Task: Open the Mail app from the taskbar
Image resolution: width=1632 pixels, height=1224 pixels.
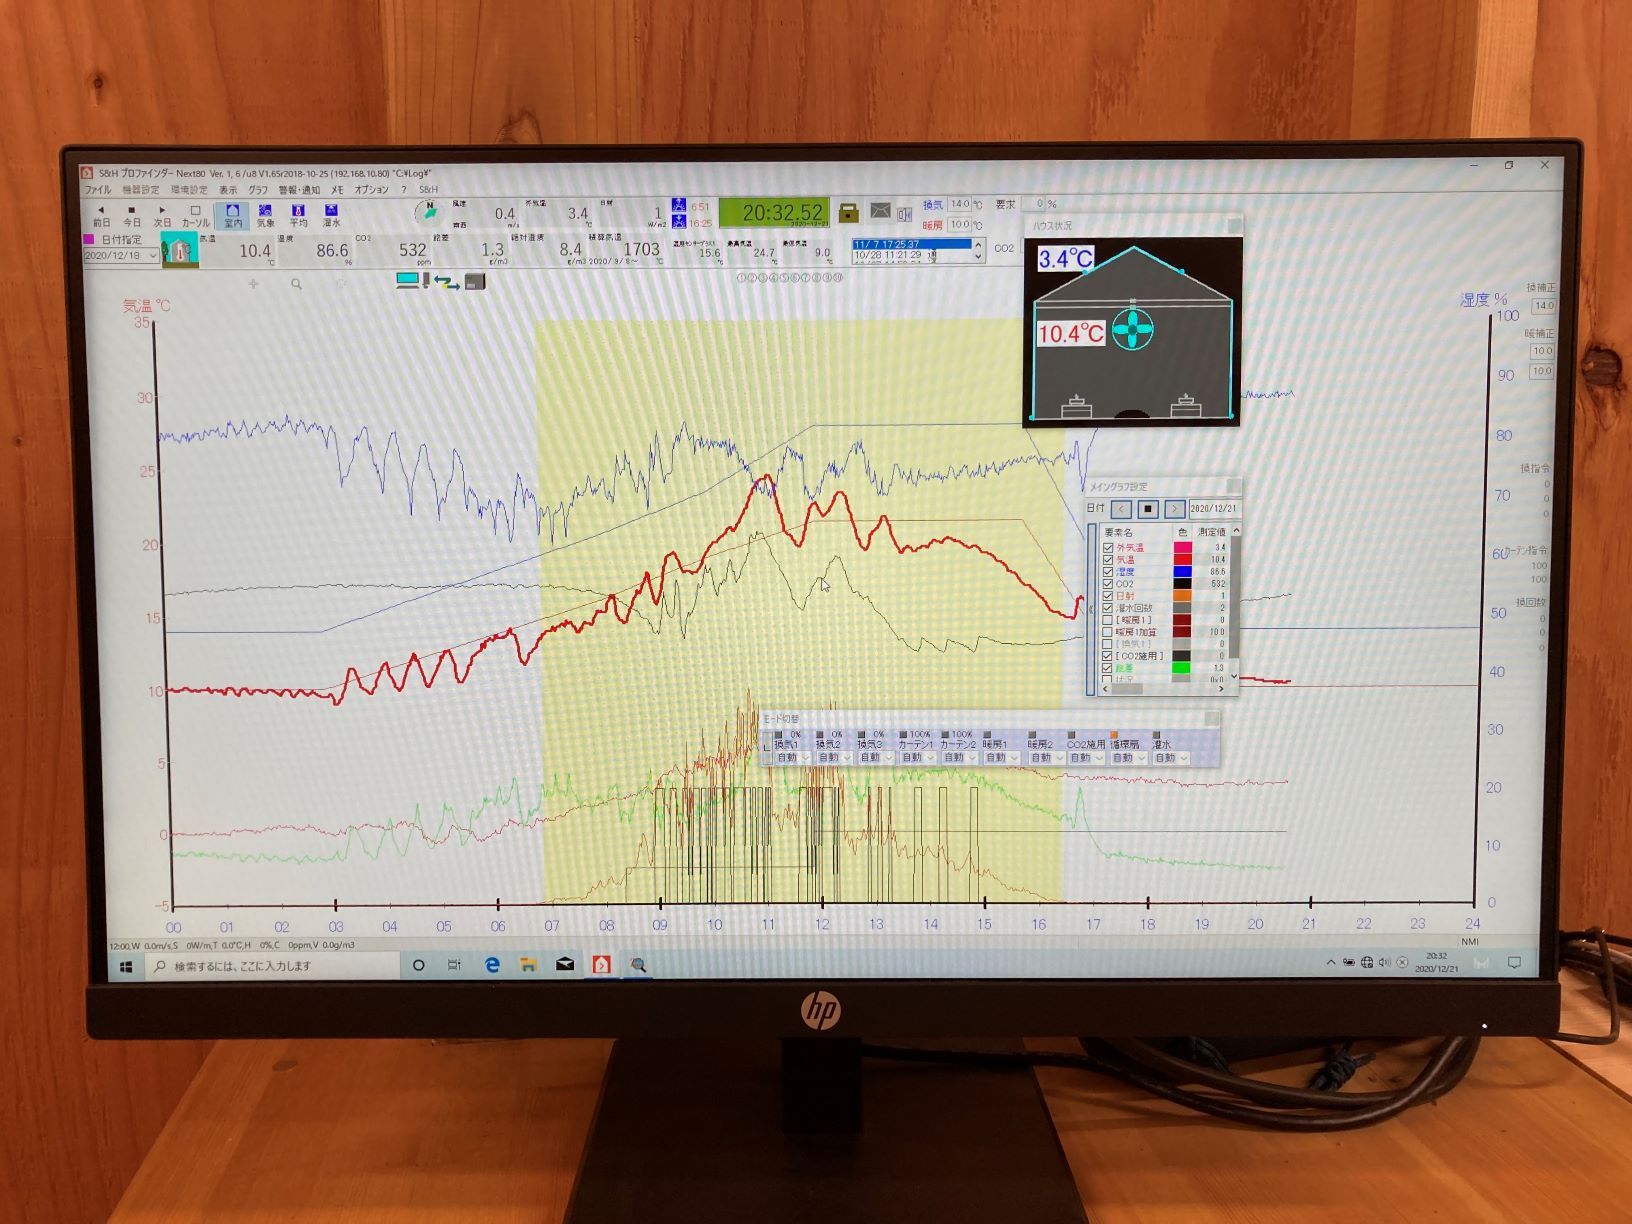Action: pos(564,965)
